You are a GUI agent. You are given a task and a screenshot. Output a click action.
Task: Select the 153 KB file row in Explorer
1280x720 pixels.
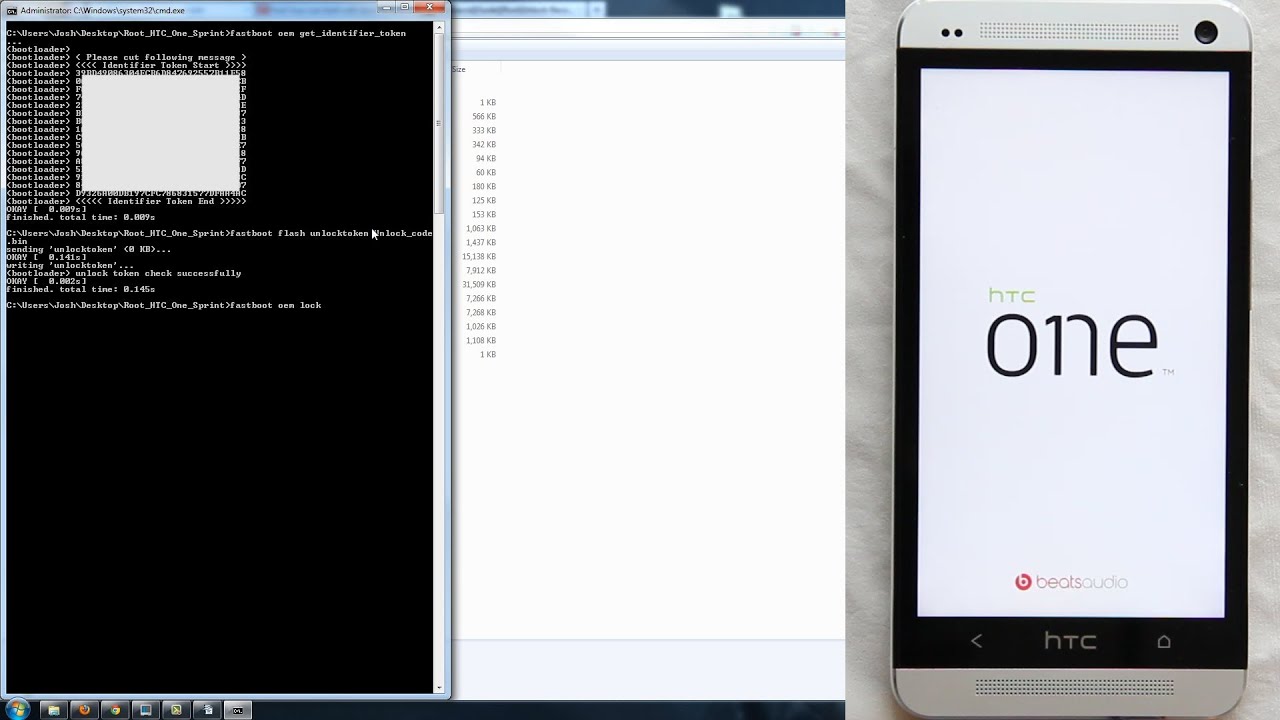point(484,214)
